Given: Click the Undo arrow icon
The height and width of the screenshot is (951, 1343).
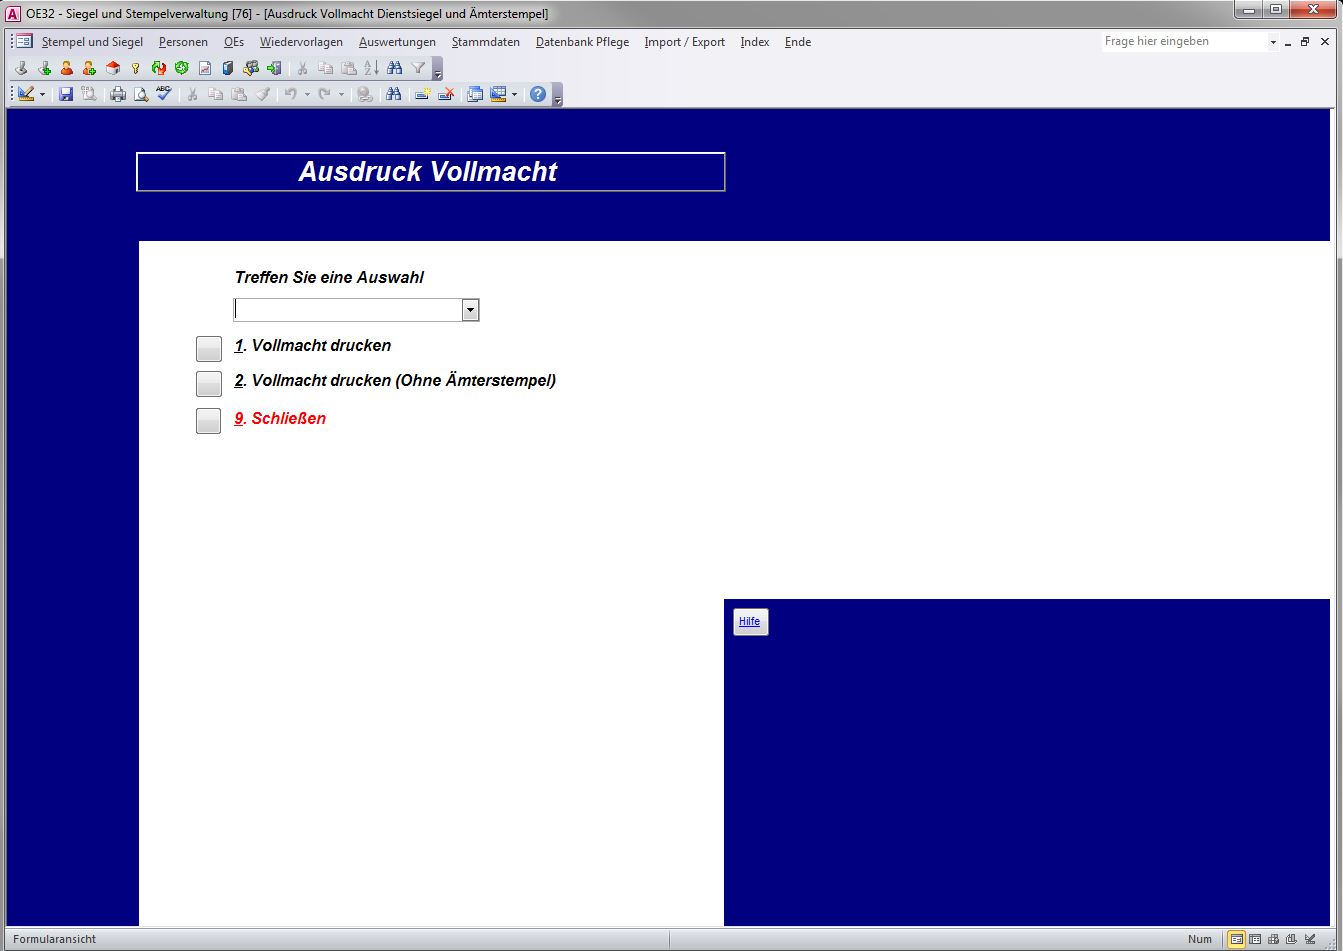Looking at the screenshot, I should pos(290,94).
